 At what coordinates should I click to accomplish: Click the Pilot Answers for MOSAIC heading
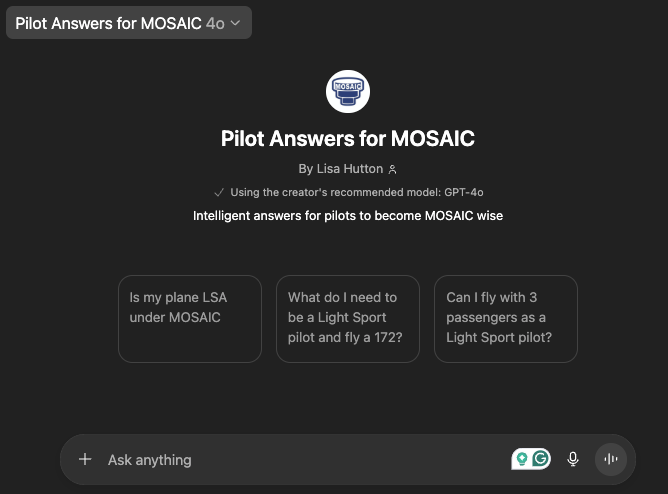click(348, 138)
